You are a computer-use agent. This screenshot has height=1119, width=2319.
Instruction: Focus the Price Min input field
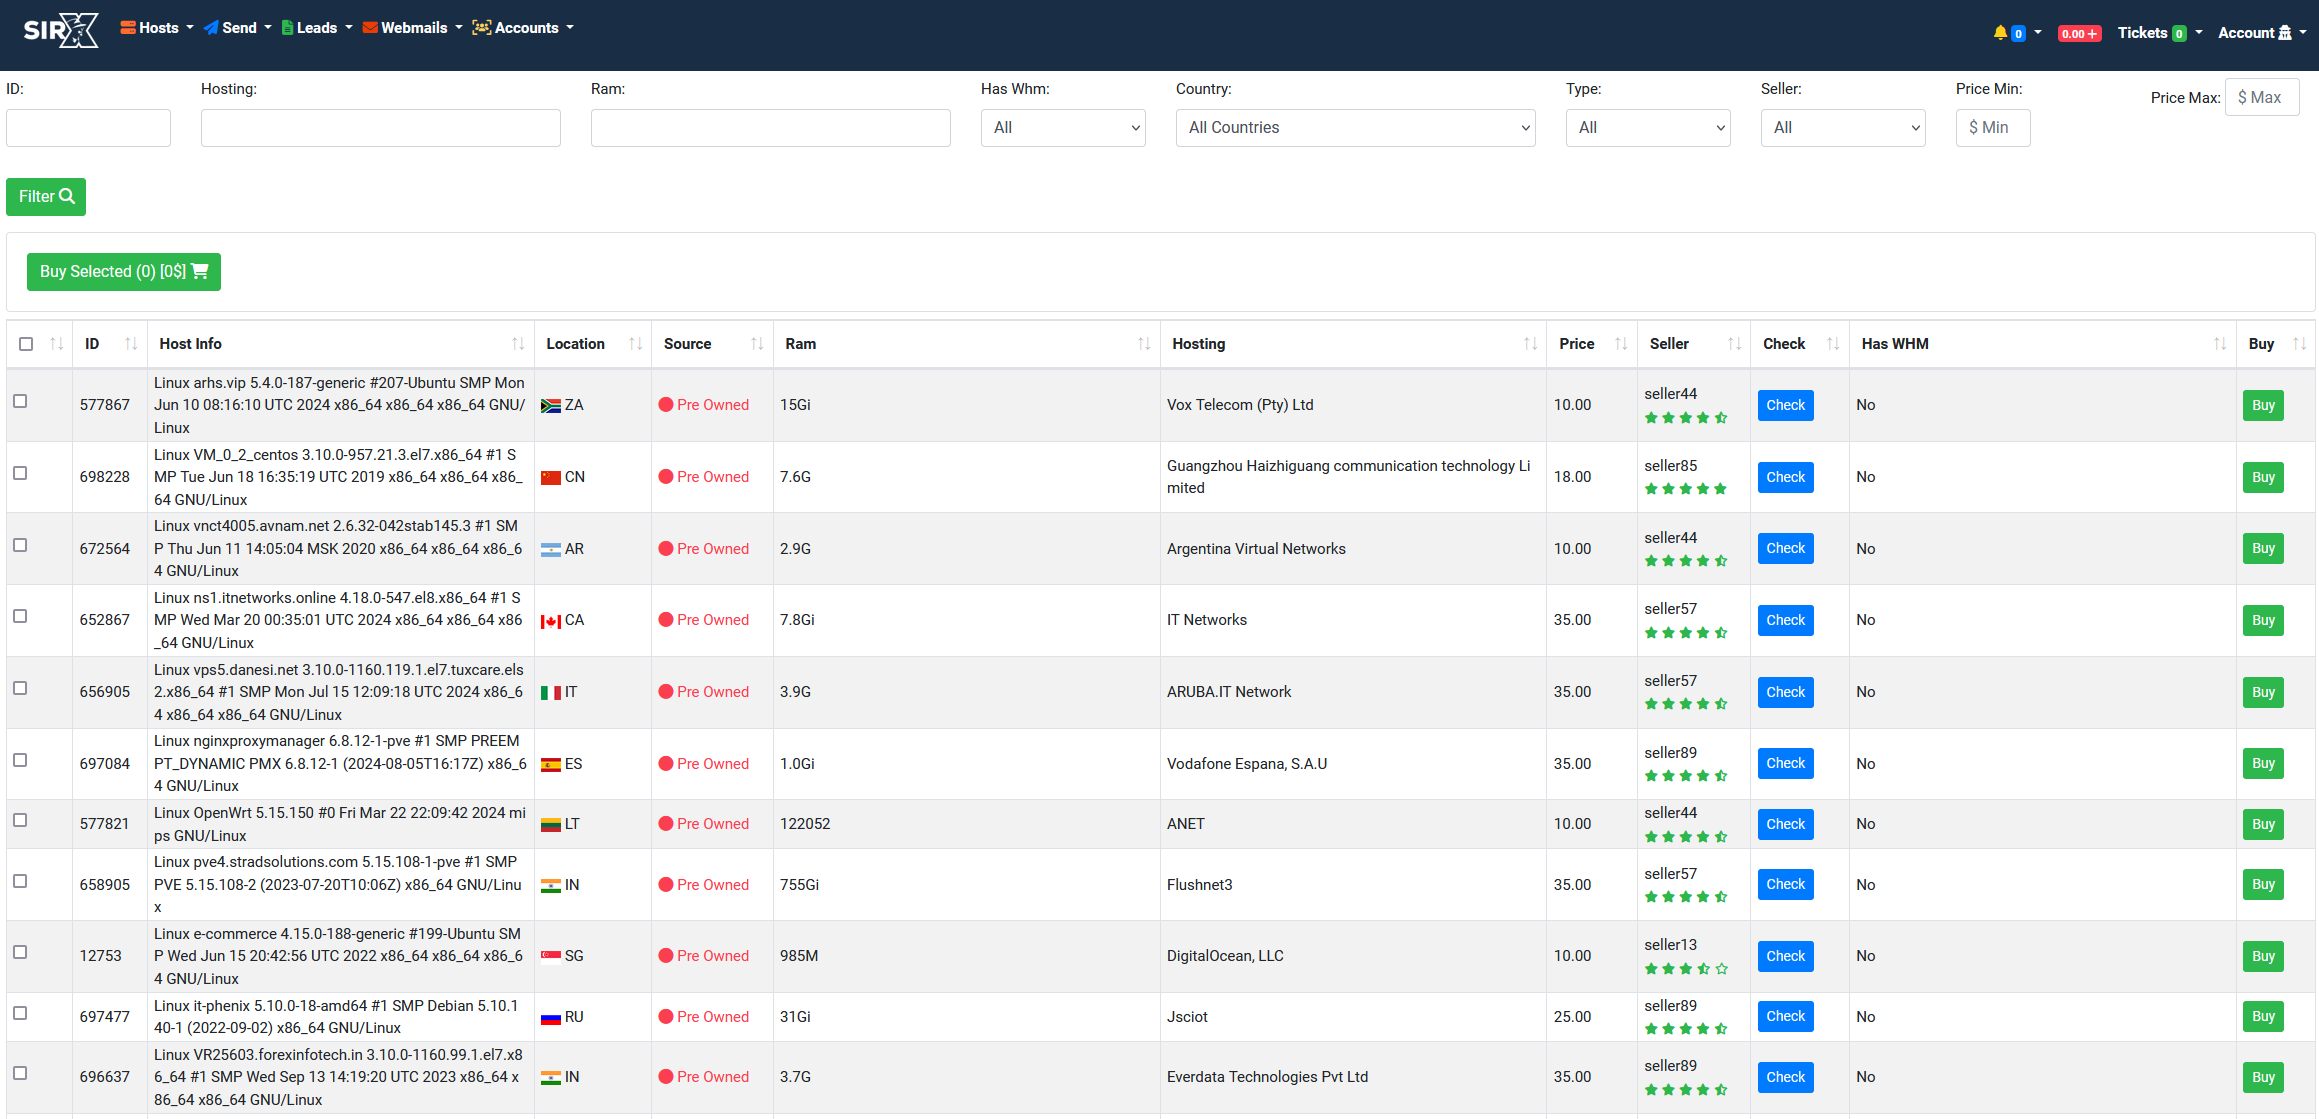(1992, 128)
